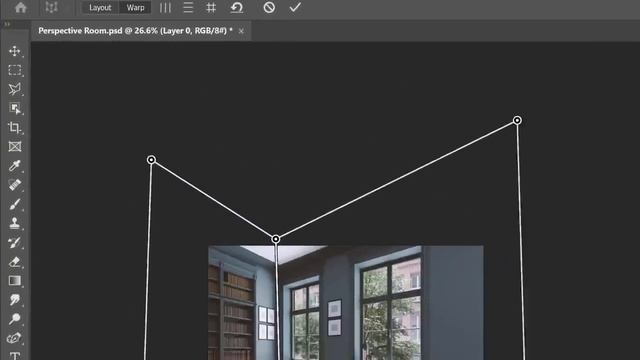Select the Eraser tool
This screenshot has width=640, height=360.
click(15, 262)
